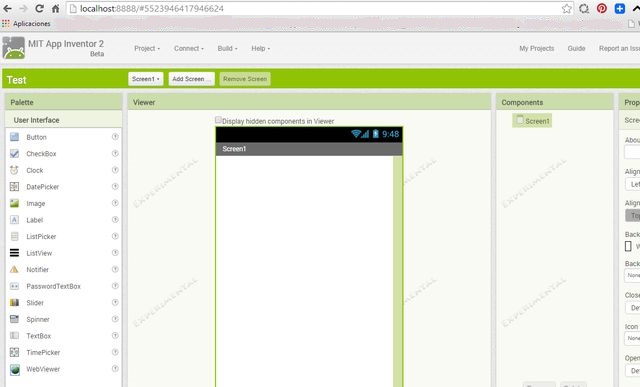The width and height of the screenshot is (640, 387).
Task: Open the Guide link
Action: click(x=576, y=48)
